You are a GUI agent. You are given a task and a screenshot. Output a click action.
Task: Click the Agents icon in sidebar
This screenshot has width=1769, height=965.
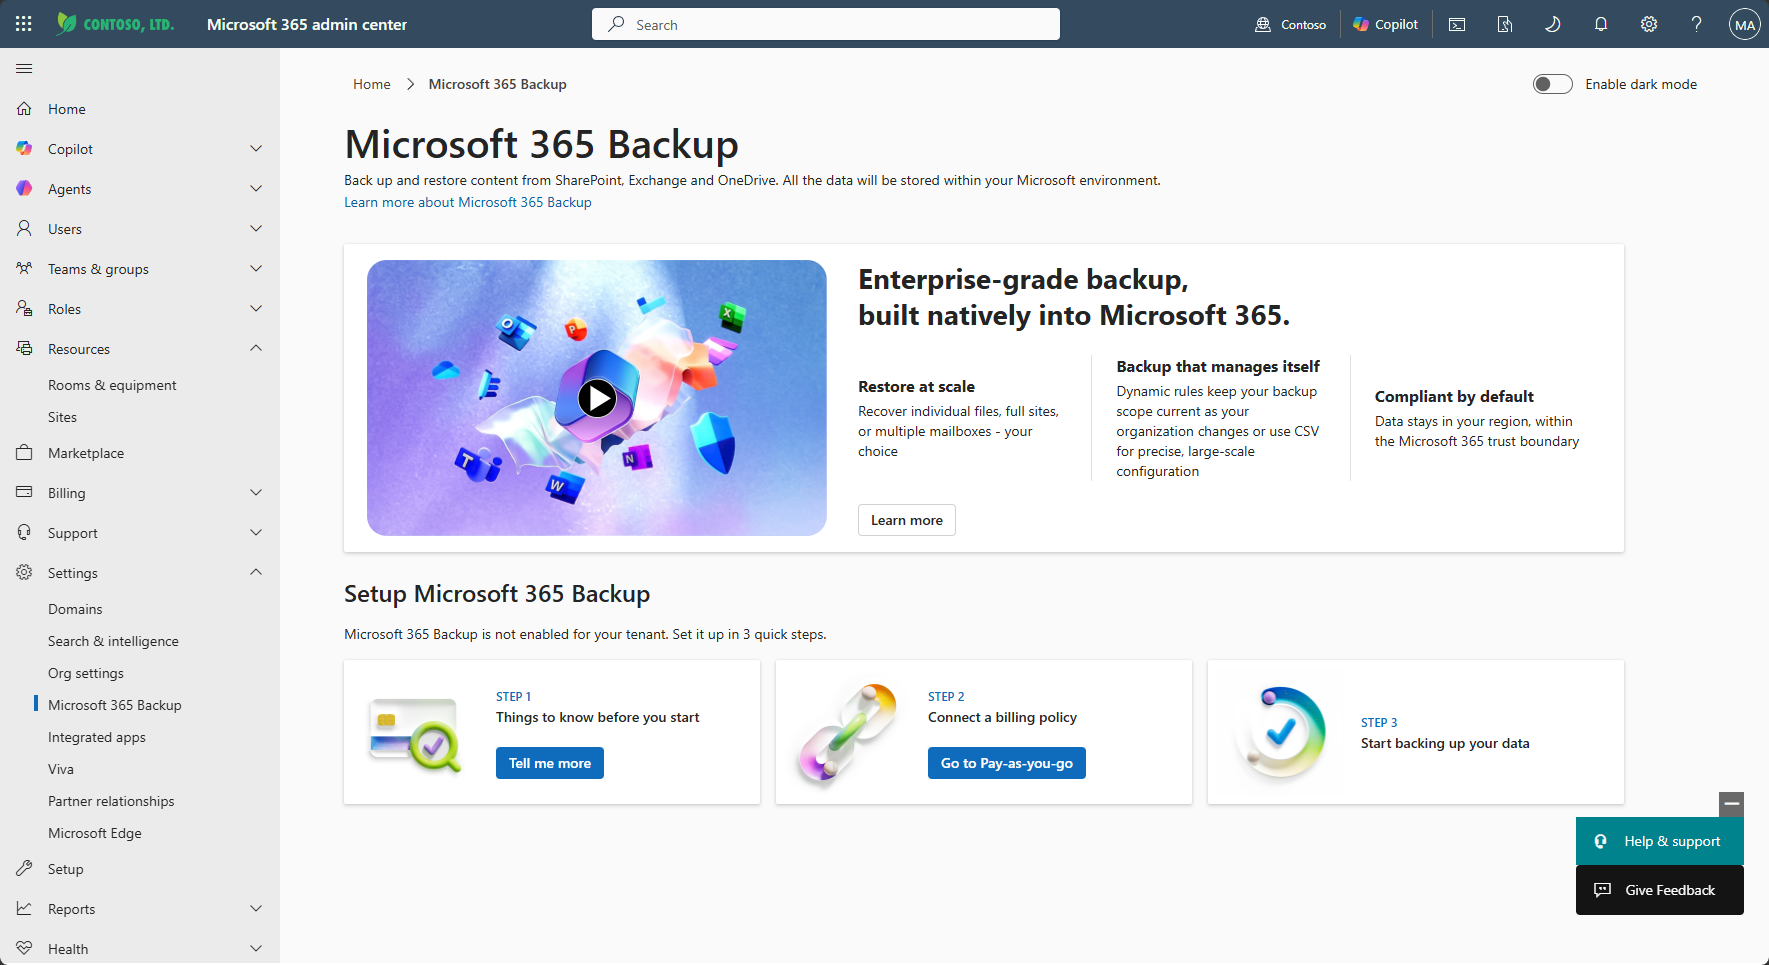(24, 189)
